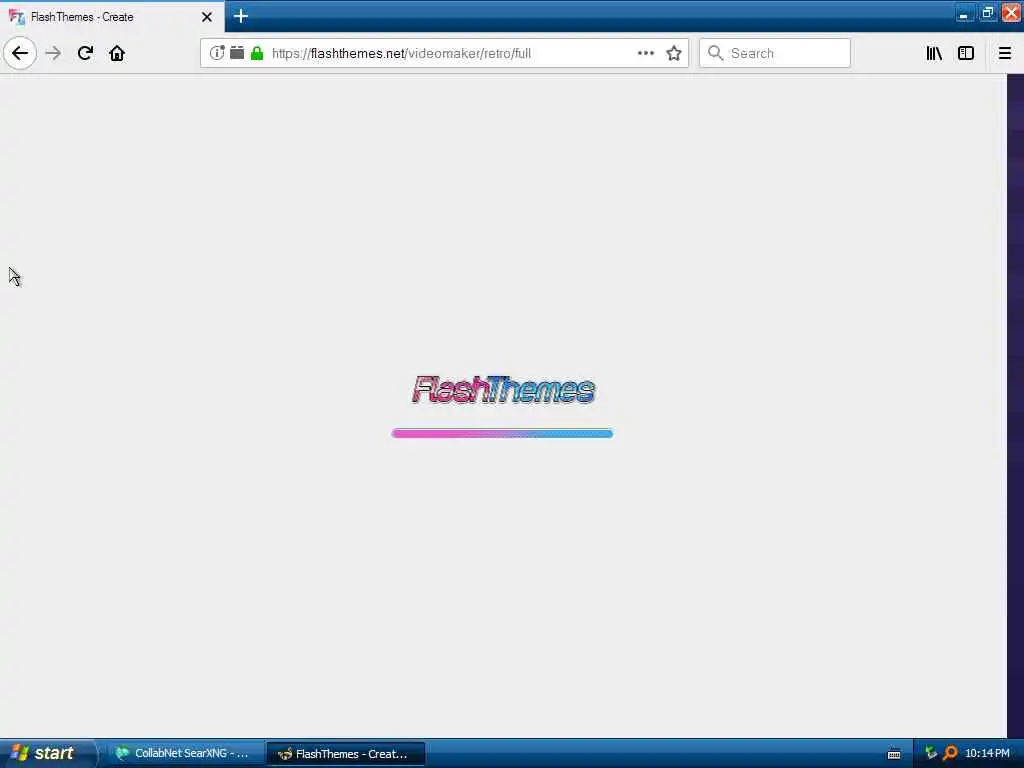
Task: Open the Firefox hamburger menu
Action: 1004,53
